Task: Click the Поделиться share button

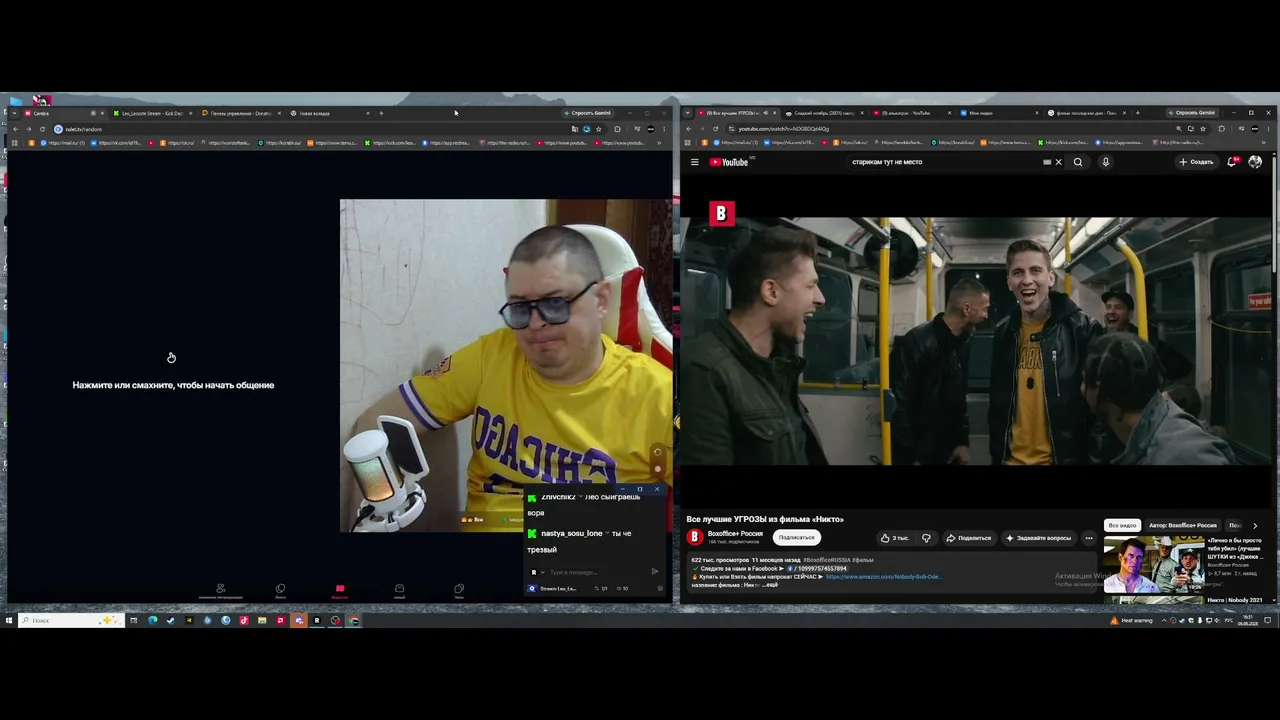Action: (968, 538)
